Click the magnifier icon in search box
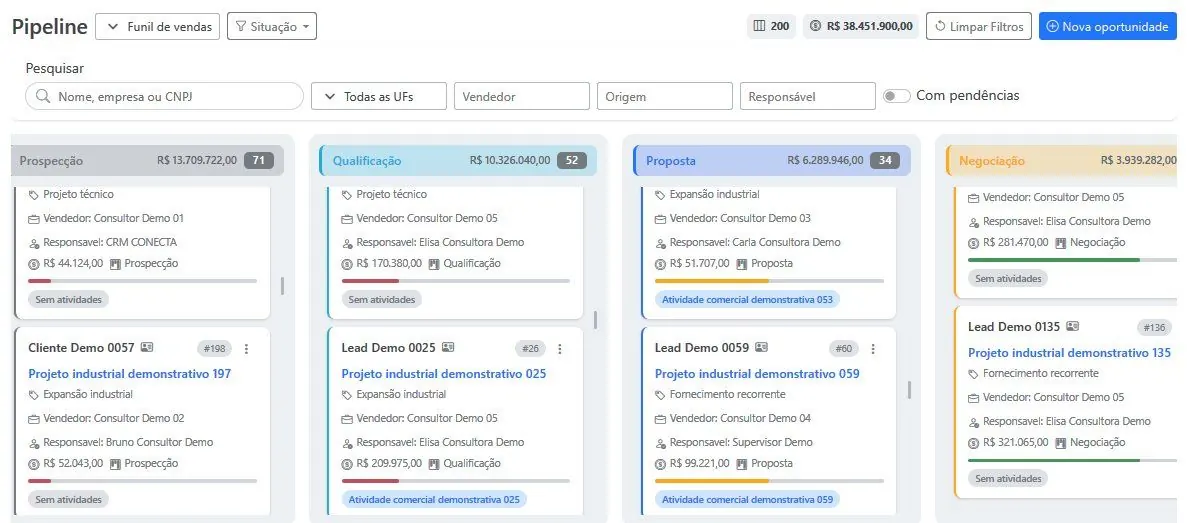Image resolution: width=1187 pixels, height=523 pixels. tap(43, 96)
